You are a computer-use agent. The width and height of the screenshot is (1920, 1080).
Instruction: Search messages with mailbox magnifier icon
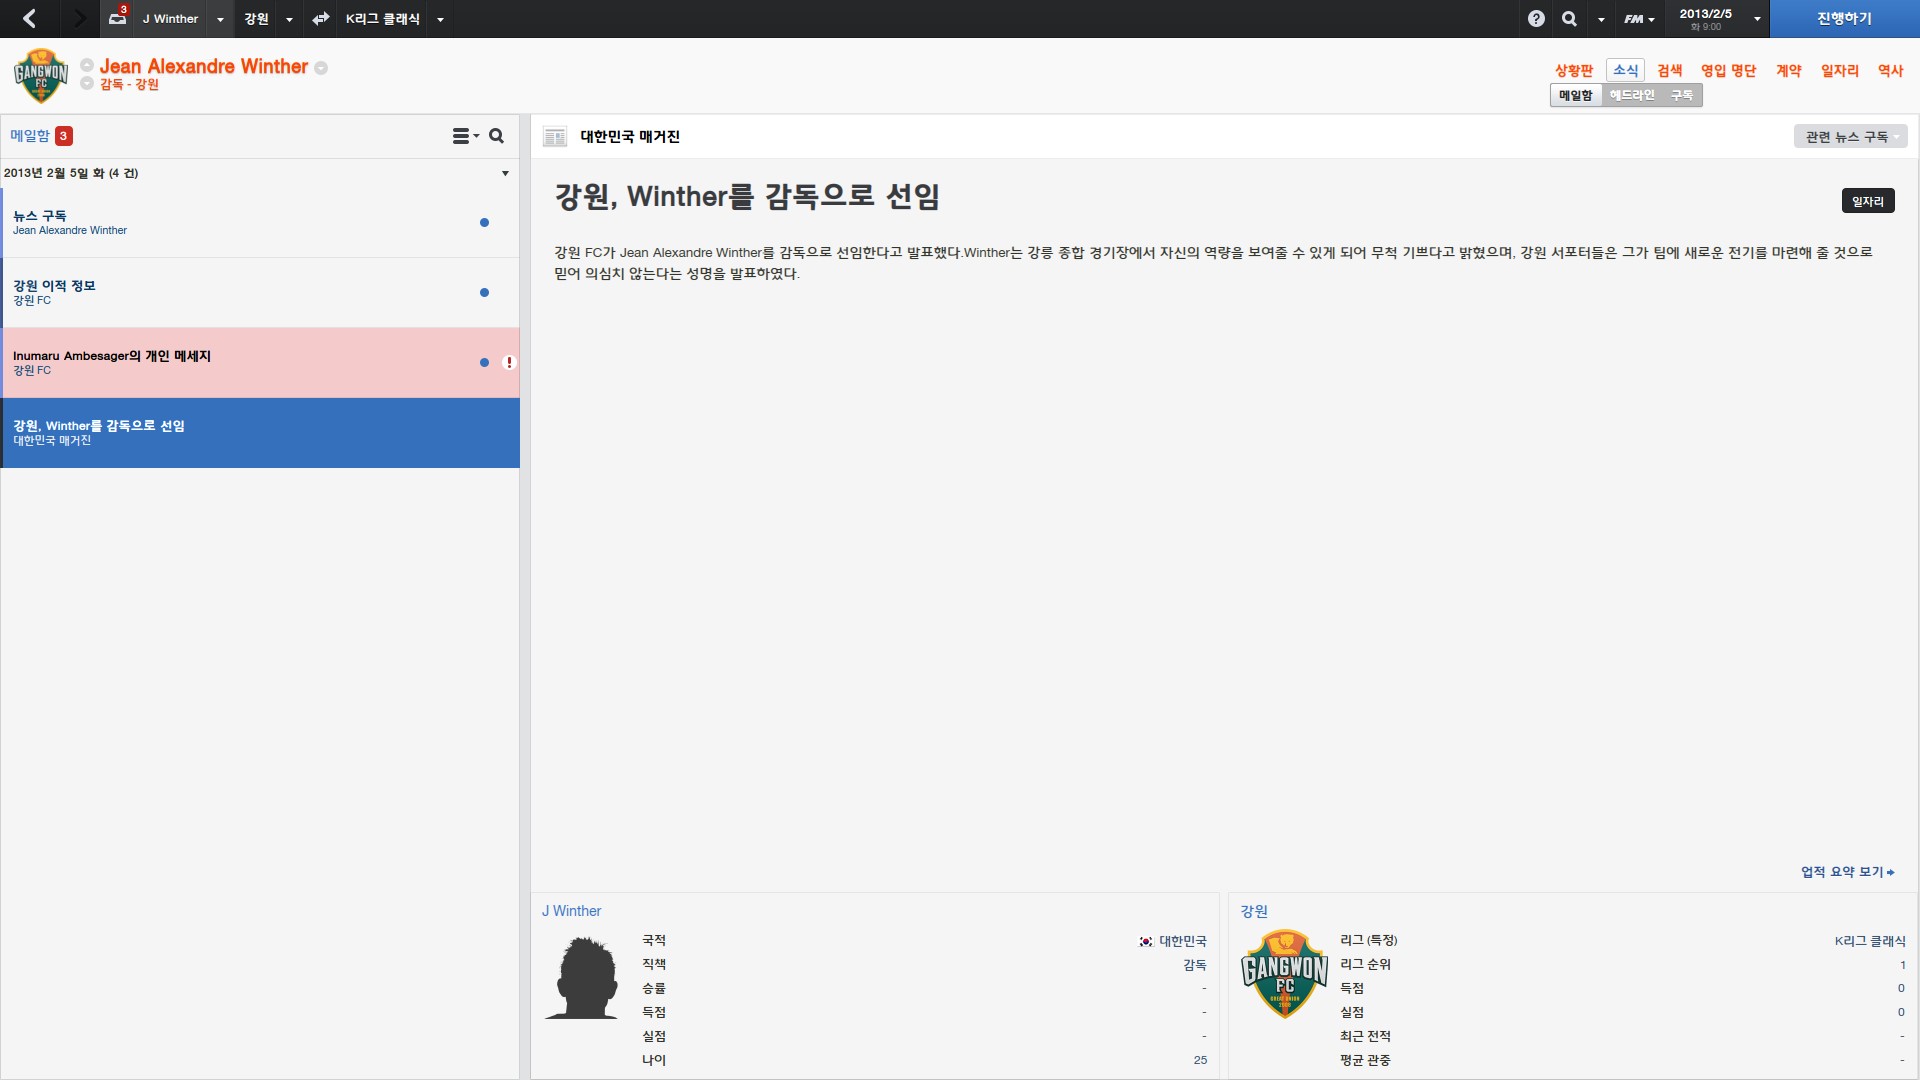(x=496, y=136)
